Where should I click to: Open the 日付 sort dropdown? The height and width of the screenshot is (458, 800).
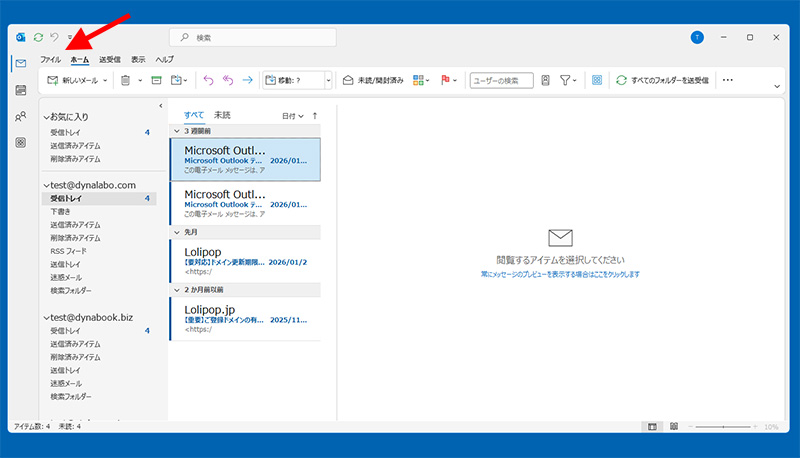click(292, 116)
